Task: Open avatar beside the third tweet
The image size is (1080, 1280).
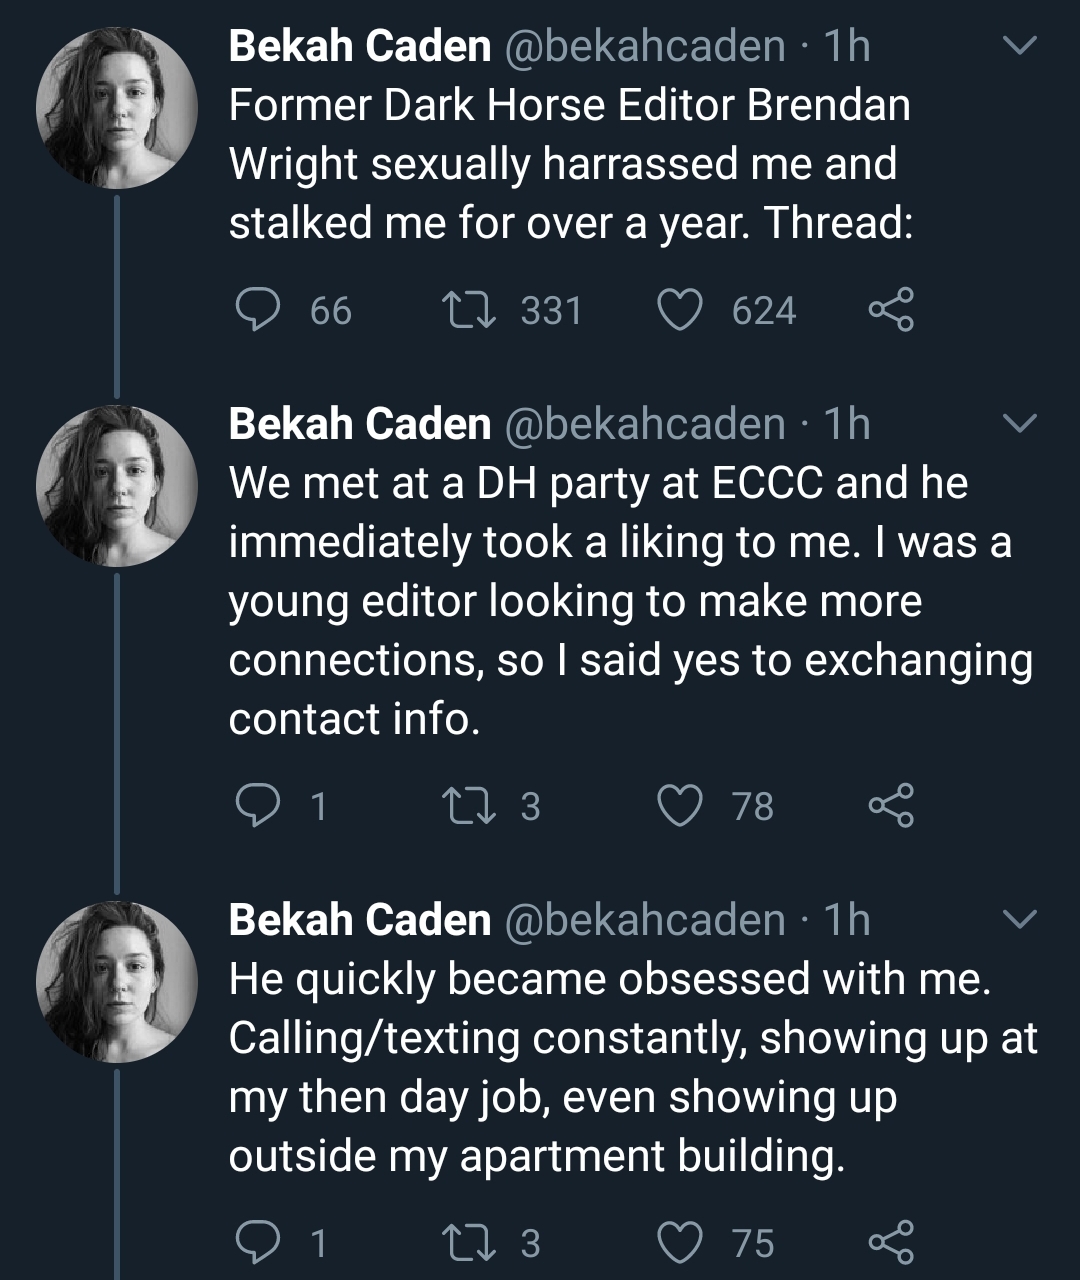Action: pyautogui.click(x=117, y=982)
